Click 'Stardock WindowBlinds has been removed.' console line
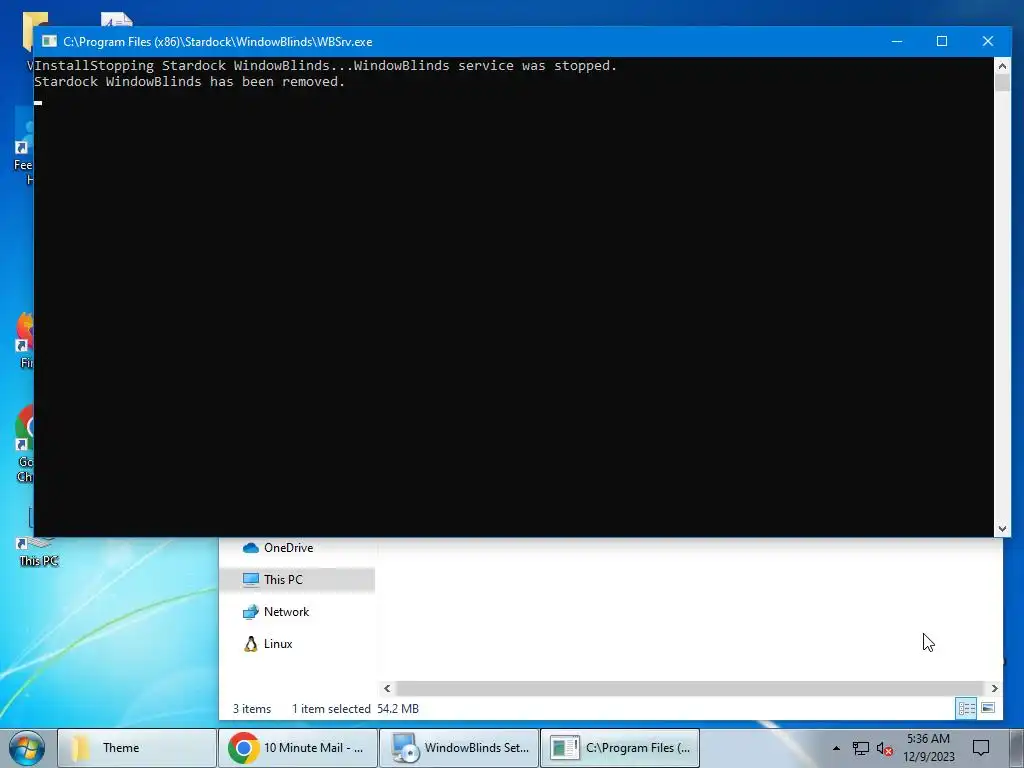The width and height of the screenshot is (1024, 768). click(189, 82)
